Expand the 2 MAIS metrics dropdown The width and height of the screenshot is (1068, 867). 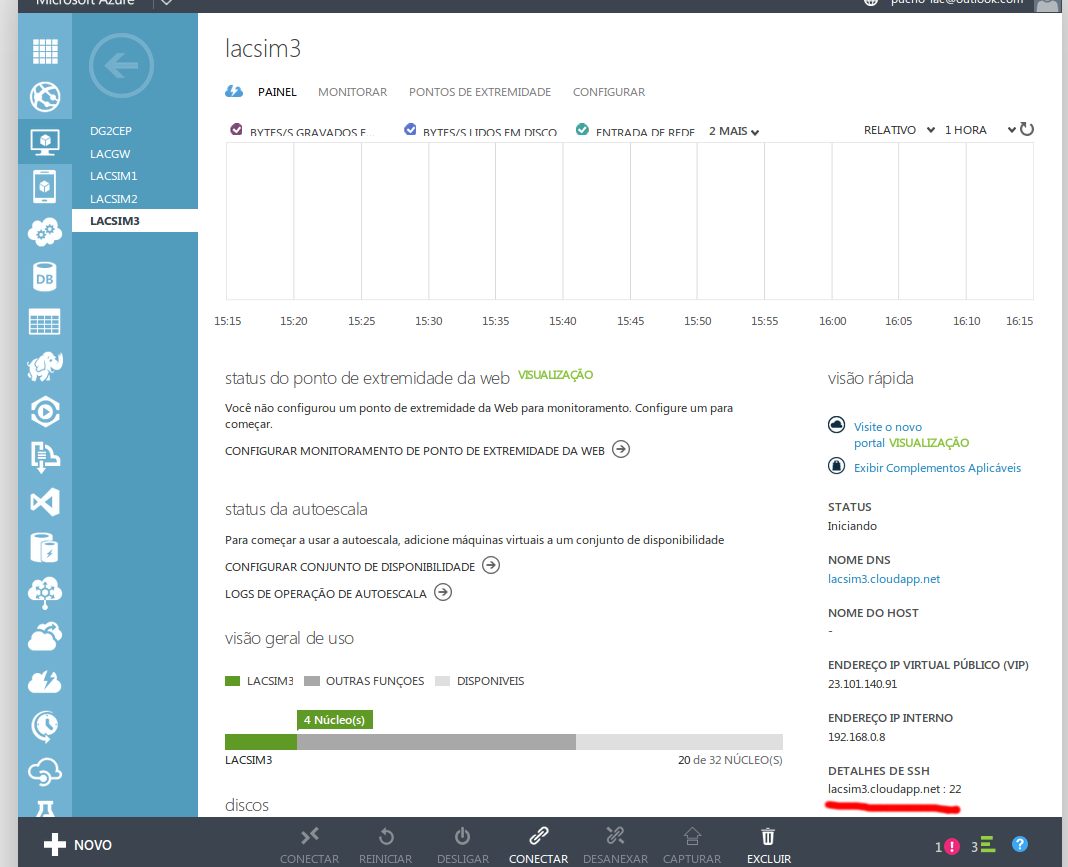pyautogui.click(x=734, y=131)
